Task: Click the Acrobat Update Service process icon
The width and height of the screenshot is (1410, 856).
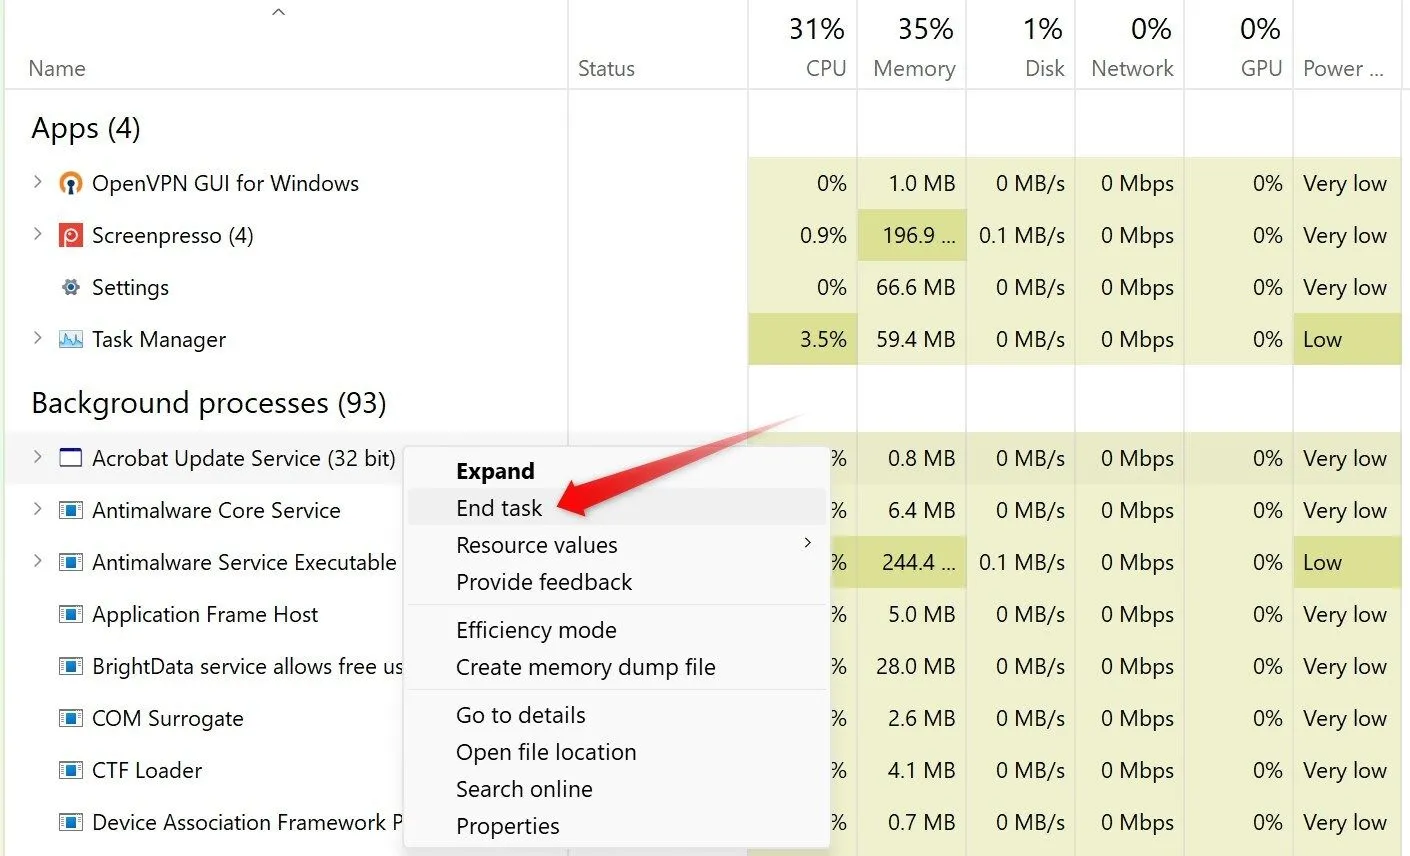Action: coord(69,458)
